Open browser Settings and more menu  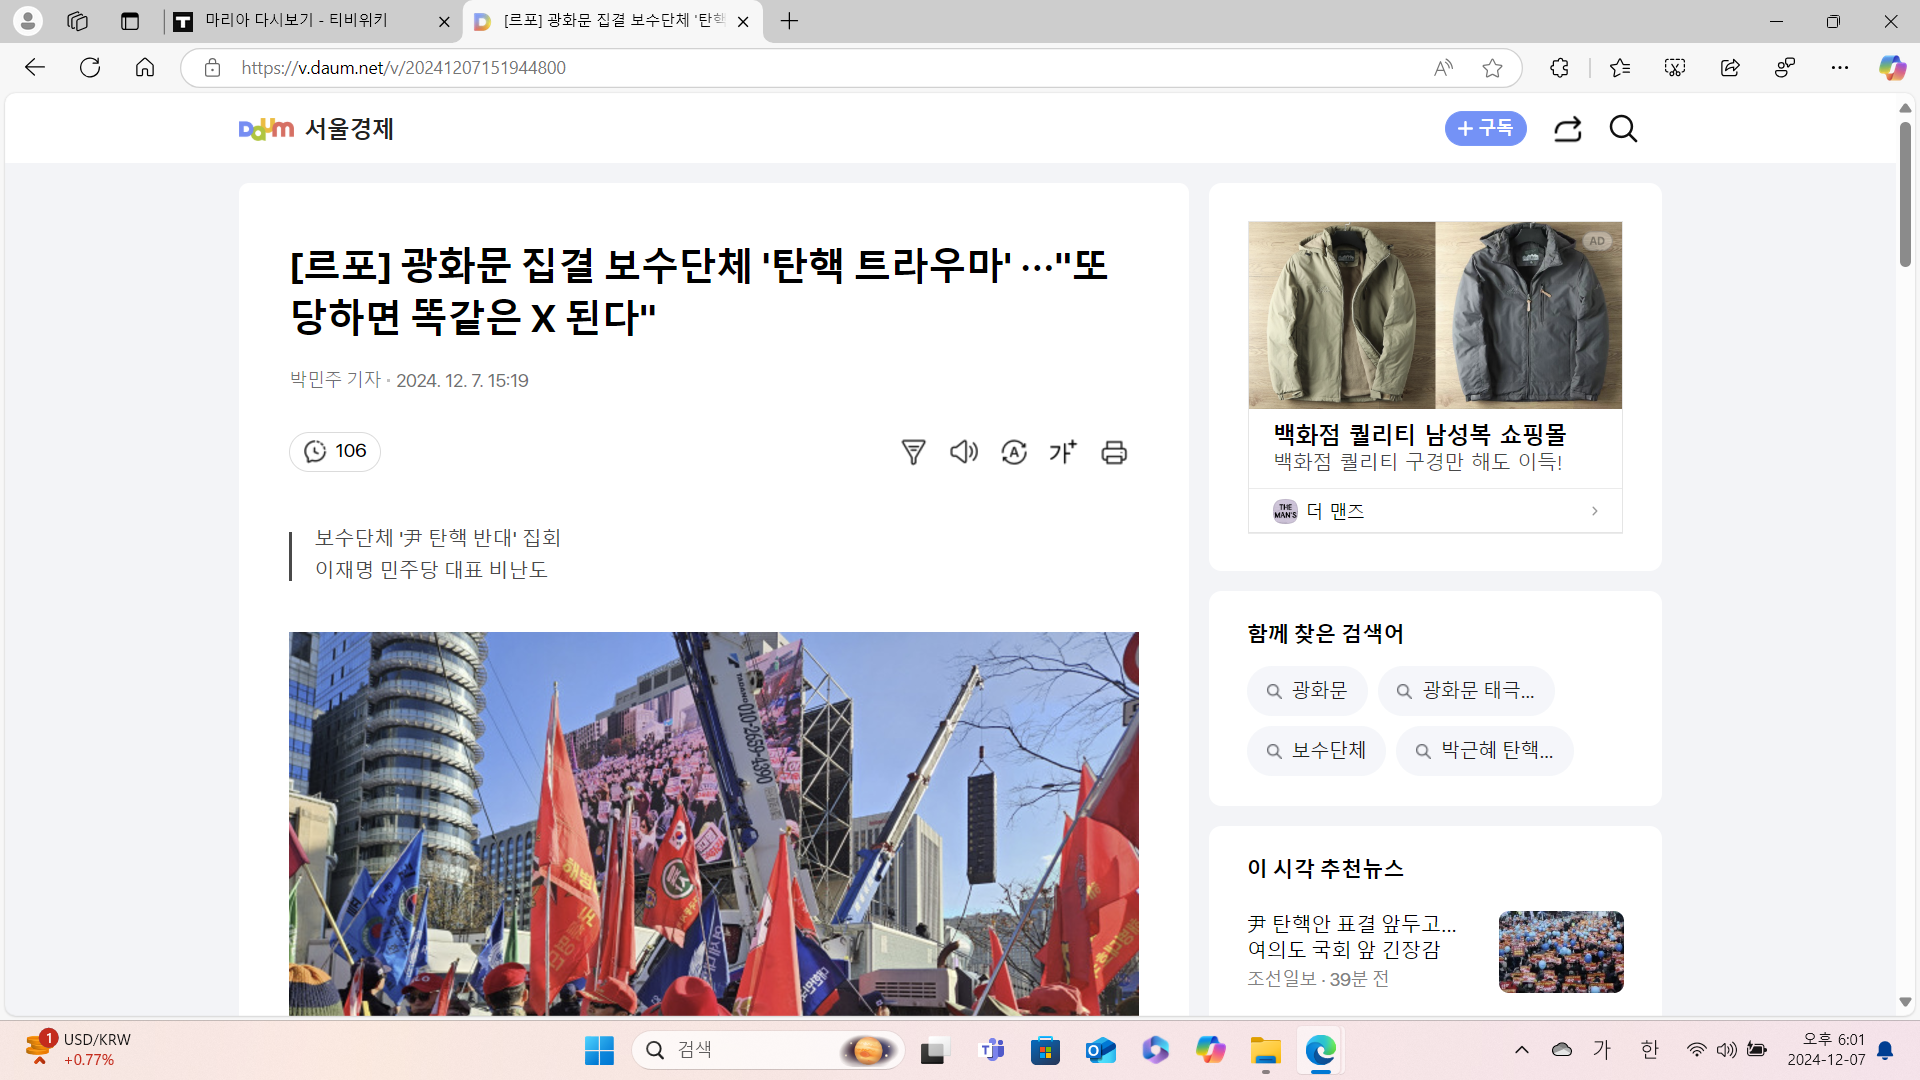[1839, 68]
